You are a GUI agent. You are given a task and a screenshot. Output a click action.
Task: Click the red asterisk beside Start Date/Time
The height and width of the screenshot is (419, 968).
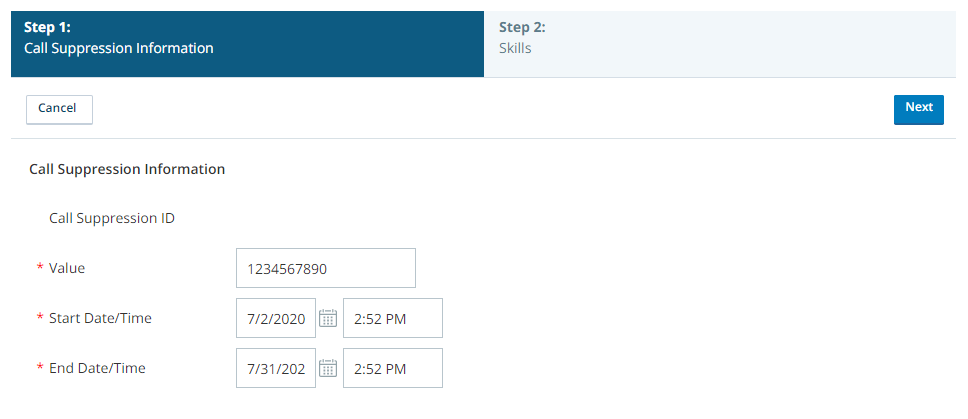pyautogui.click(x=40, y=319)
